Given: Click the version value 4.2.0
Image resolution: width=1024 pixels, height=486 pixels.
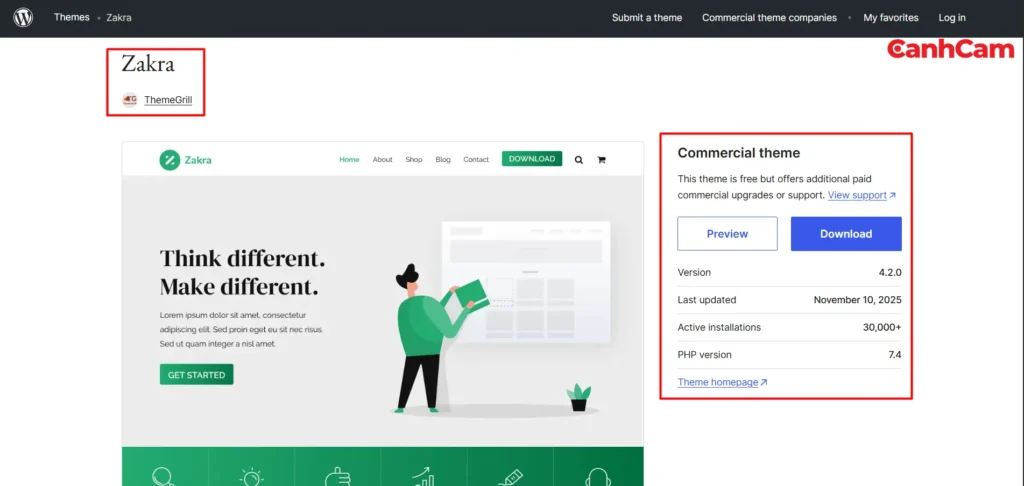Looking at the screenshot, I should 890,272.
